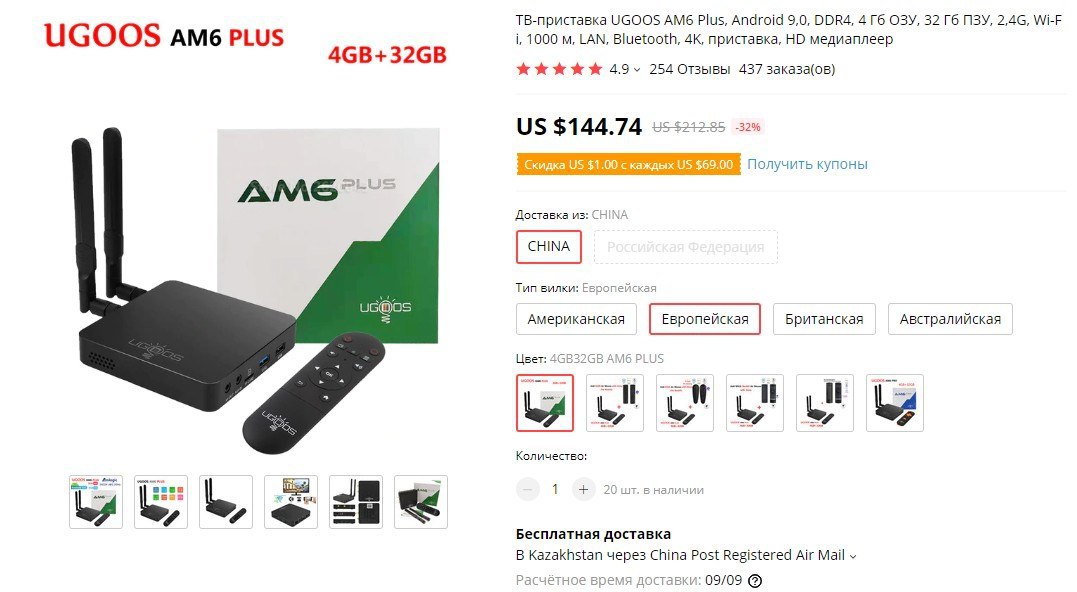Click the plus quantity increase icon

(x=583, y=490)
